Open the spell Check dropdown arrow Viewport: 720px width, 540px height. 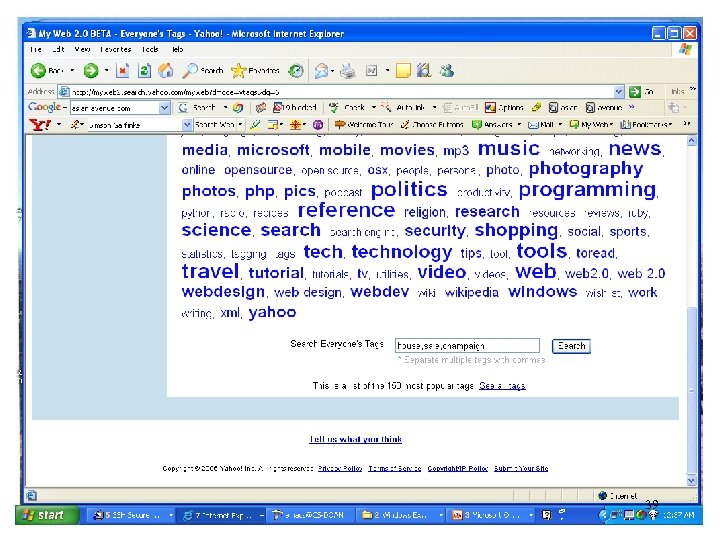[373, 107]
